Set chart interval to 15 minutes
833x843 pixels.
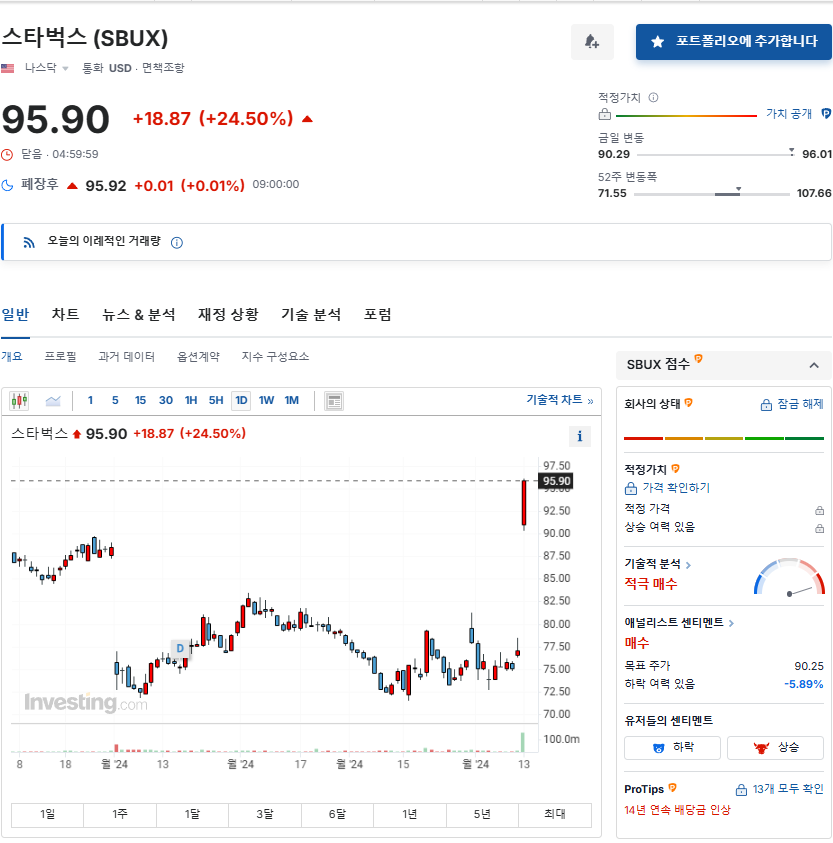click(140, 400)
